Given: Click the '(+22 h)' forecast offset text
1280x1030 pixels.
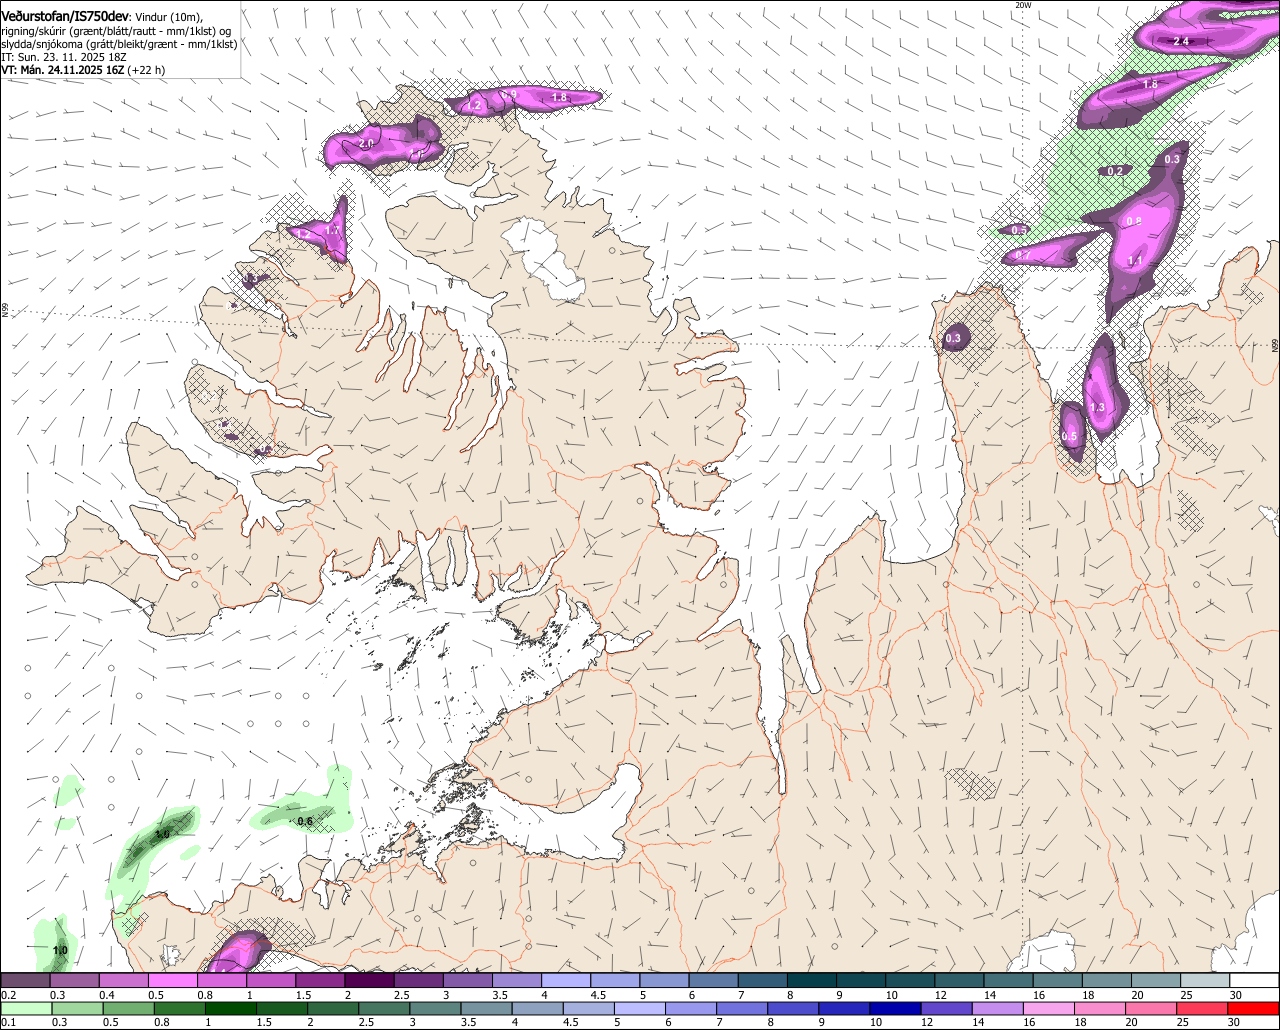Looking at the screenshot, I should 146,71.
